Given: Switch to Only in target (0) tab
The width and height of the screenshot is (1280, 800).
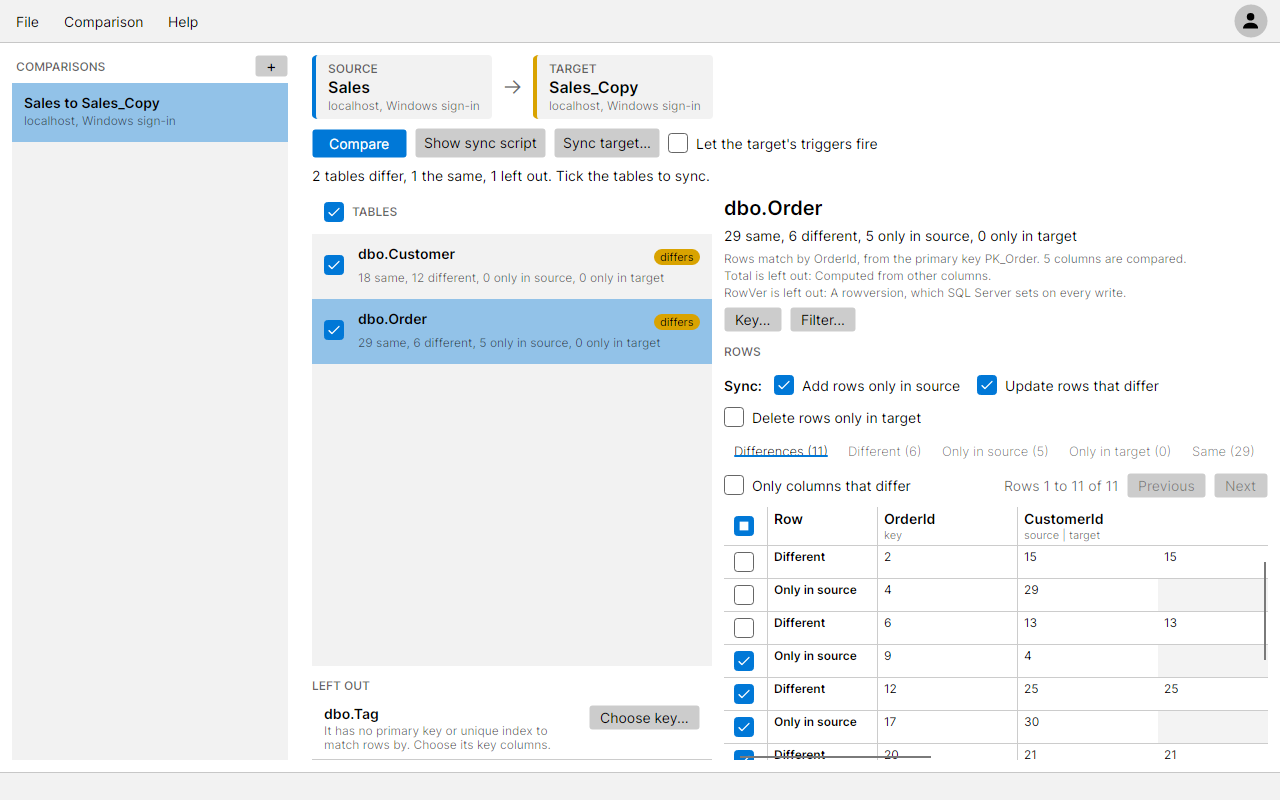Looking at the screenshot, I should point(1120,451).
